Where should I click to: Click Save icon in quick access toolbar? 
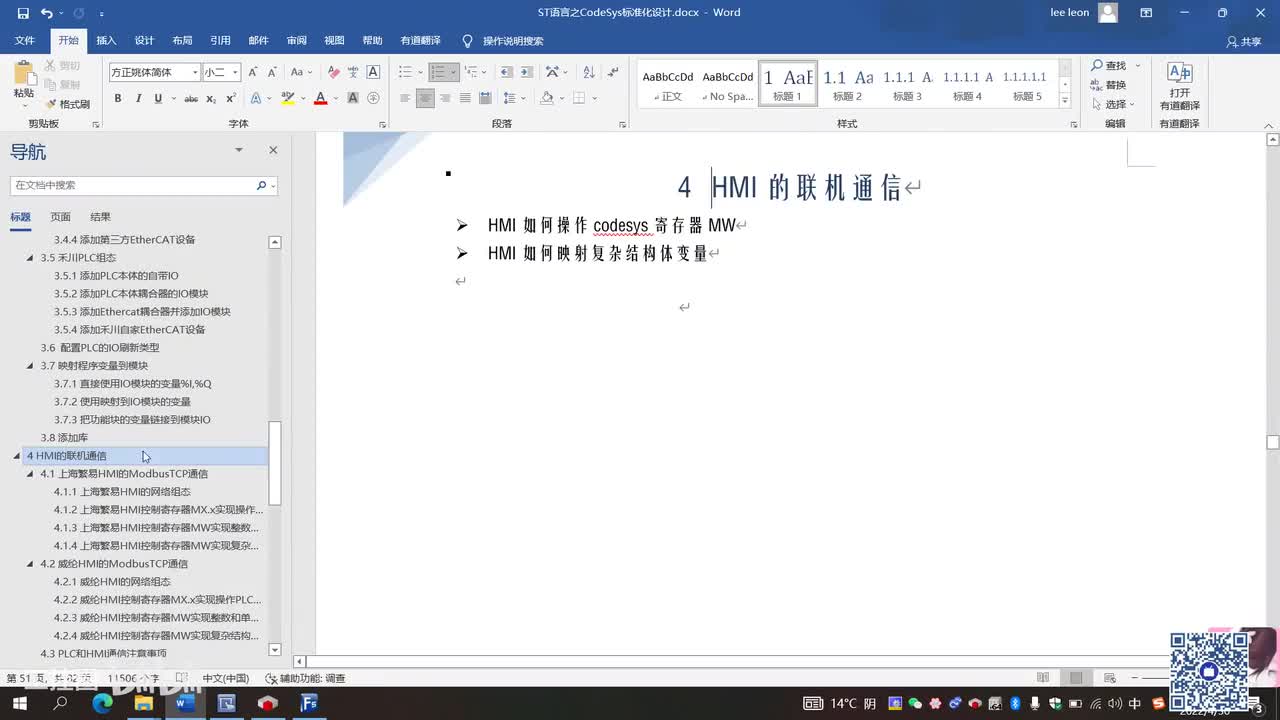[x=23, y=13]
